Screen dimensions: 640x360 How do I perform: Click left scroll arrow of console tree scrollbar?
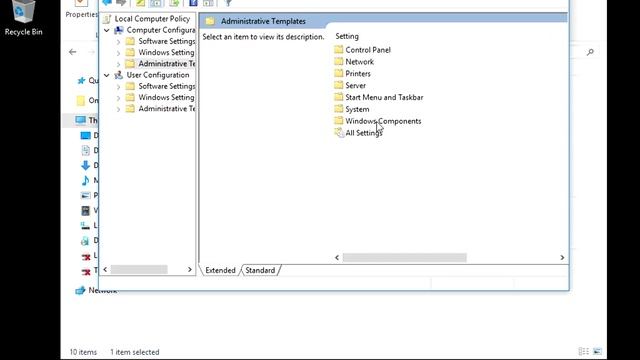pos(105,269)
